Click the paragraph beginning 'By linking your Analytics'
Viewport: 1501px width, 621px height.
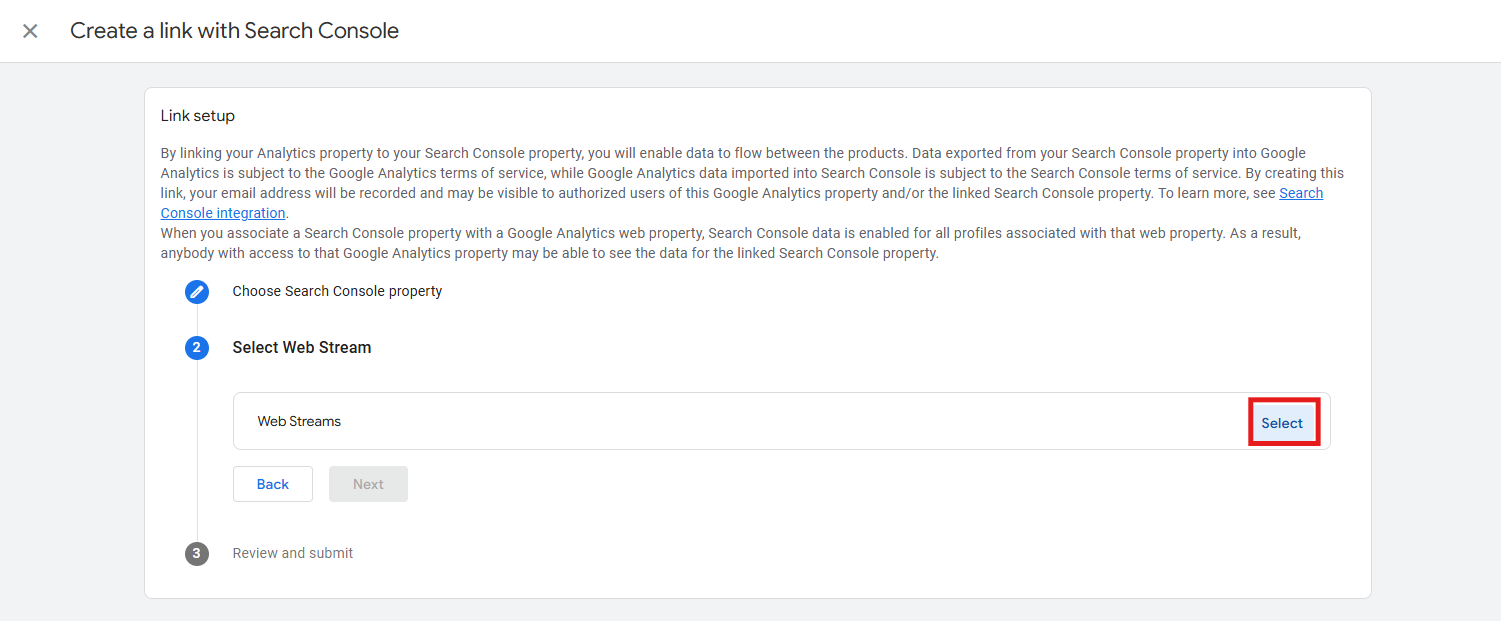click(x=752, y=183)
